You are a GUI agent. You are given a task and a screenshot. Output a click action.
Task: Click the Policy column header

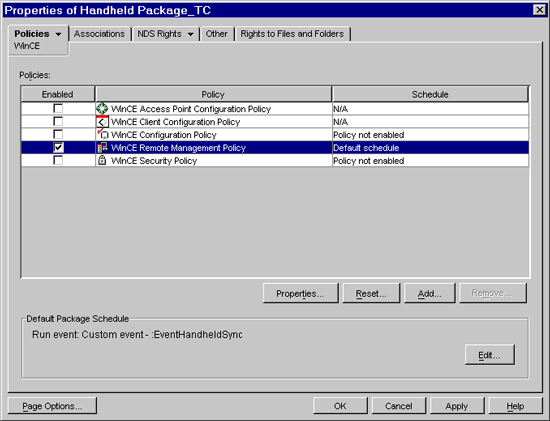click(x=213, y=94)
